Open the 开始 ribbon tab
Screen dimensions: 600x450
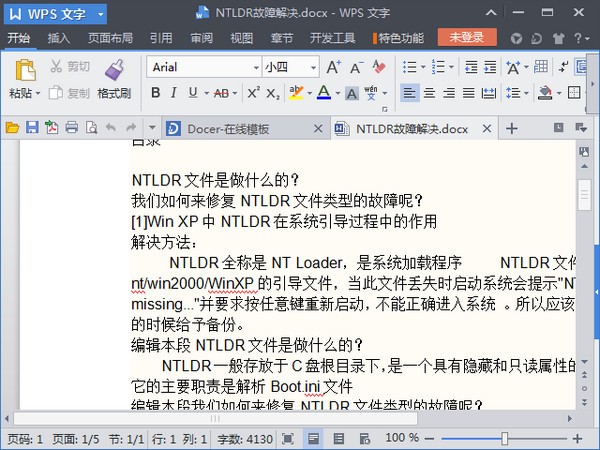coord(18,38)
